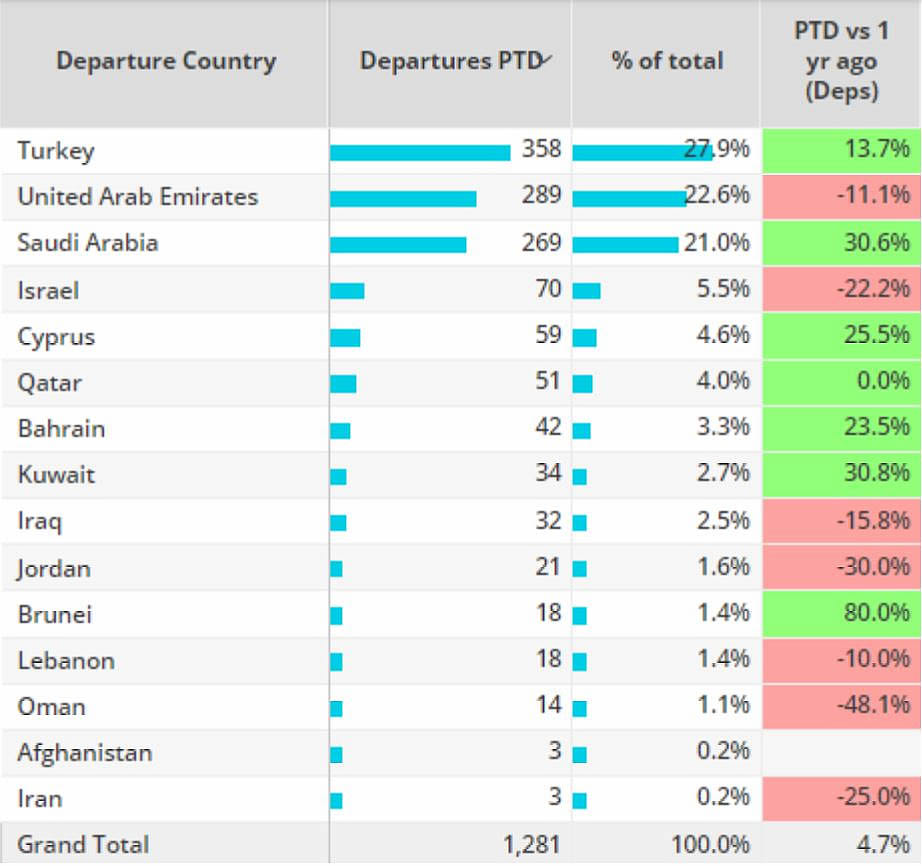Select the Israel row label
Screen dimensions: 922x866
point(48,291)
